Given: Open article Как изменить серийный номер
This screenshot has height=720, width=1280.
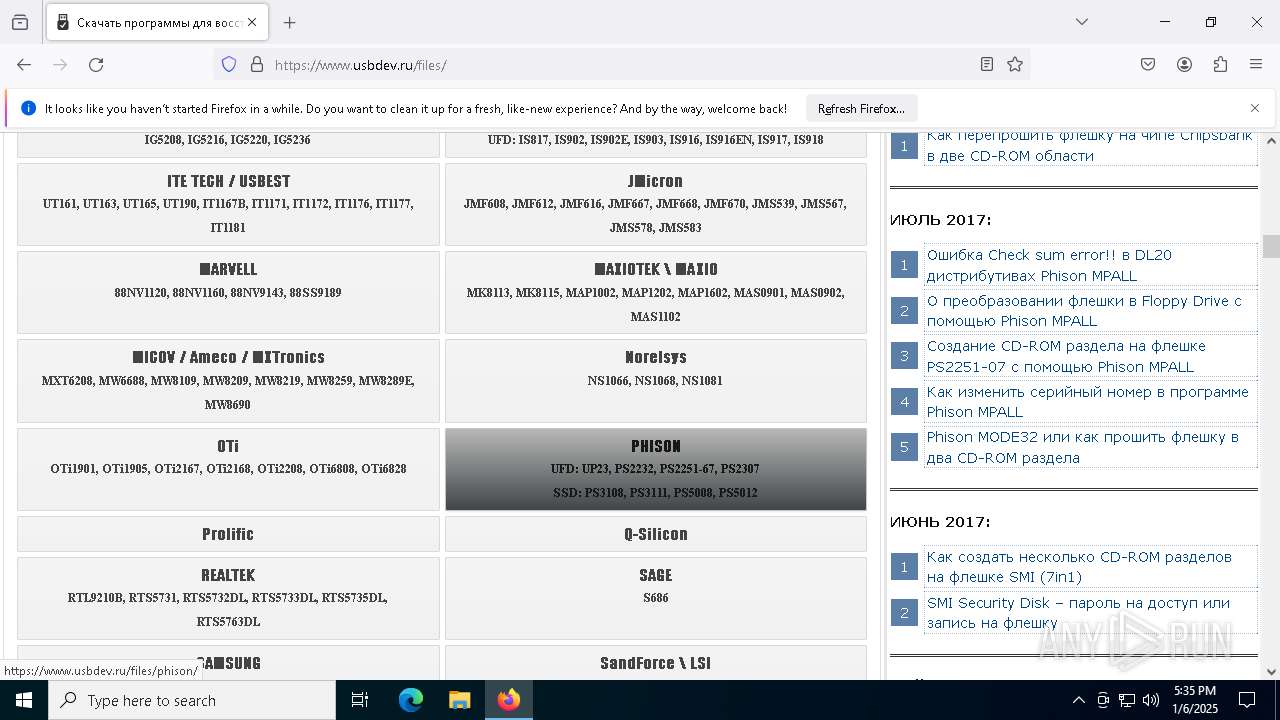Looking at the screenshot, I should coord(1087,402).
